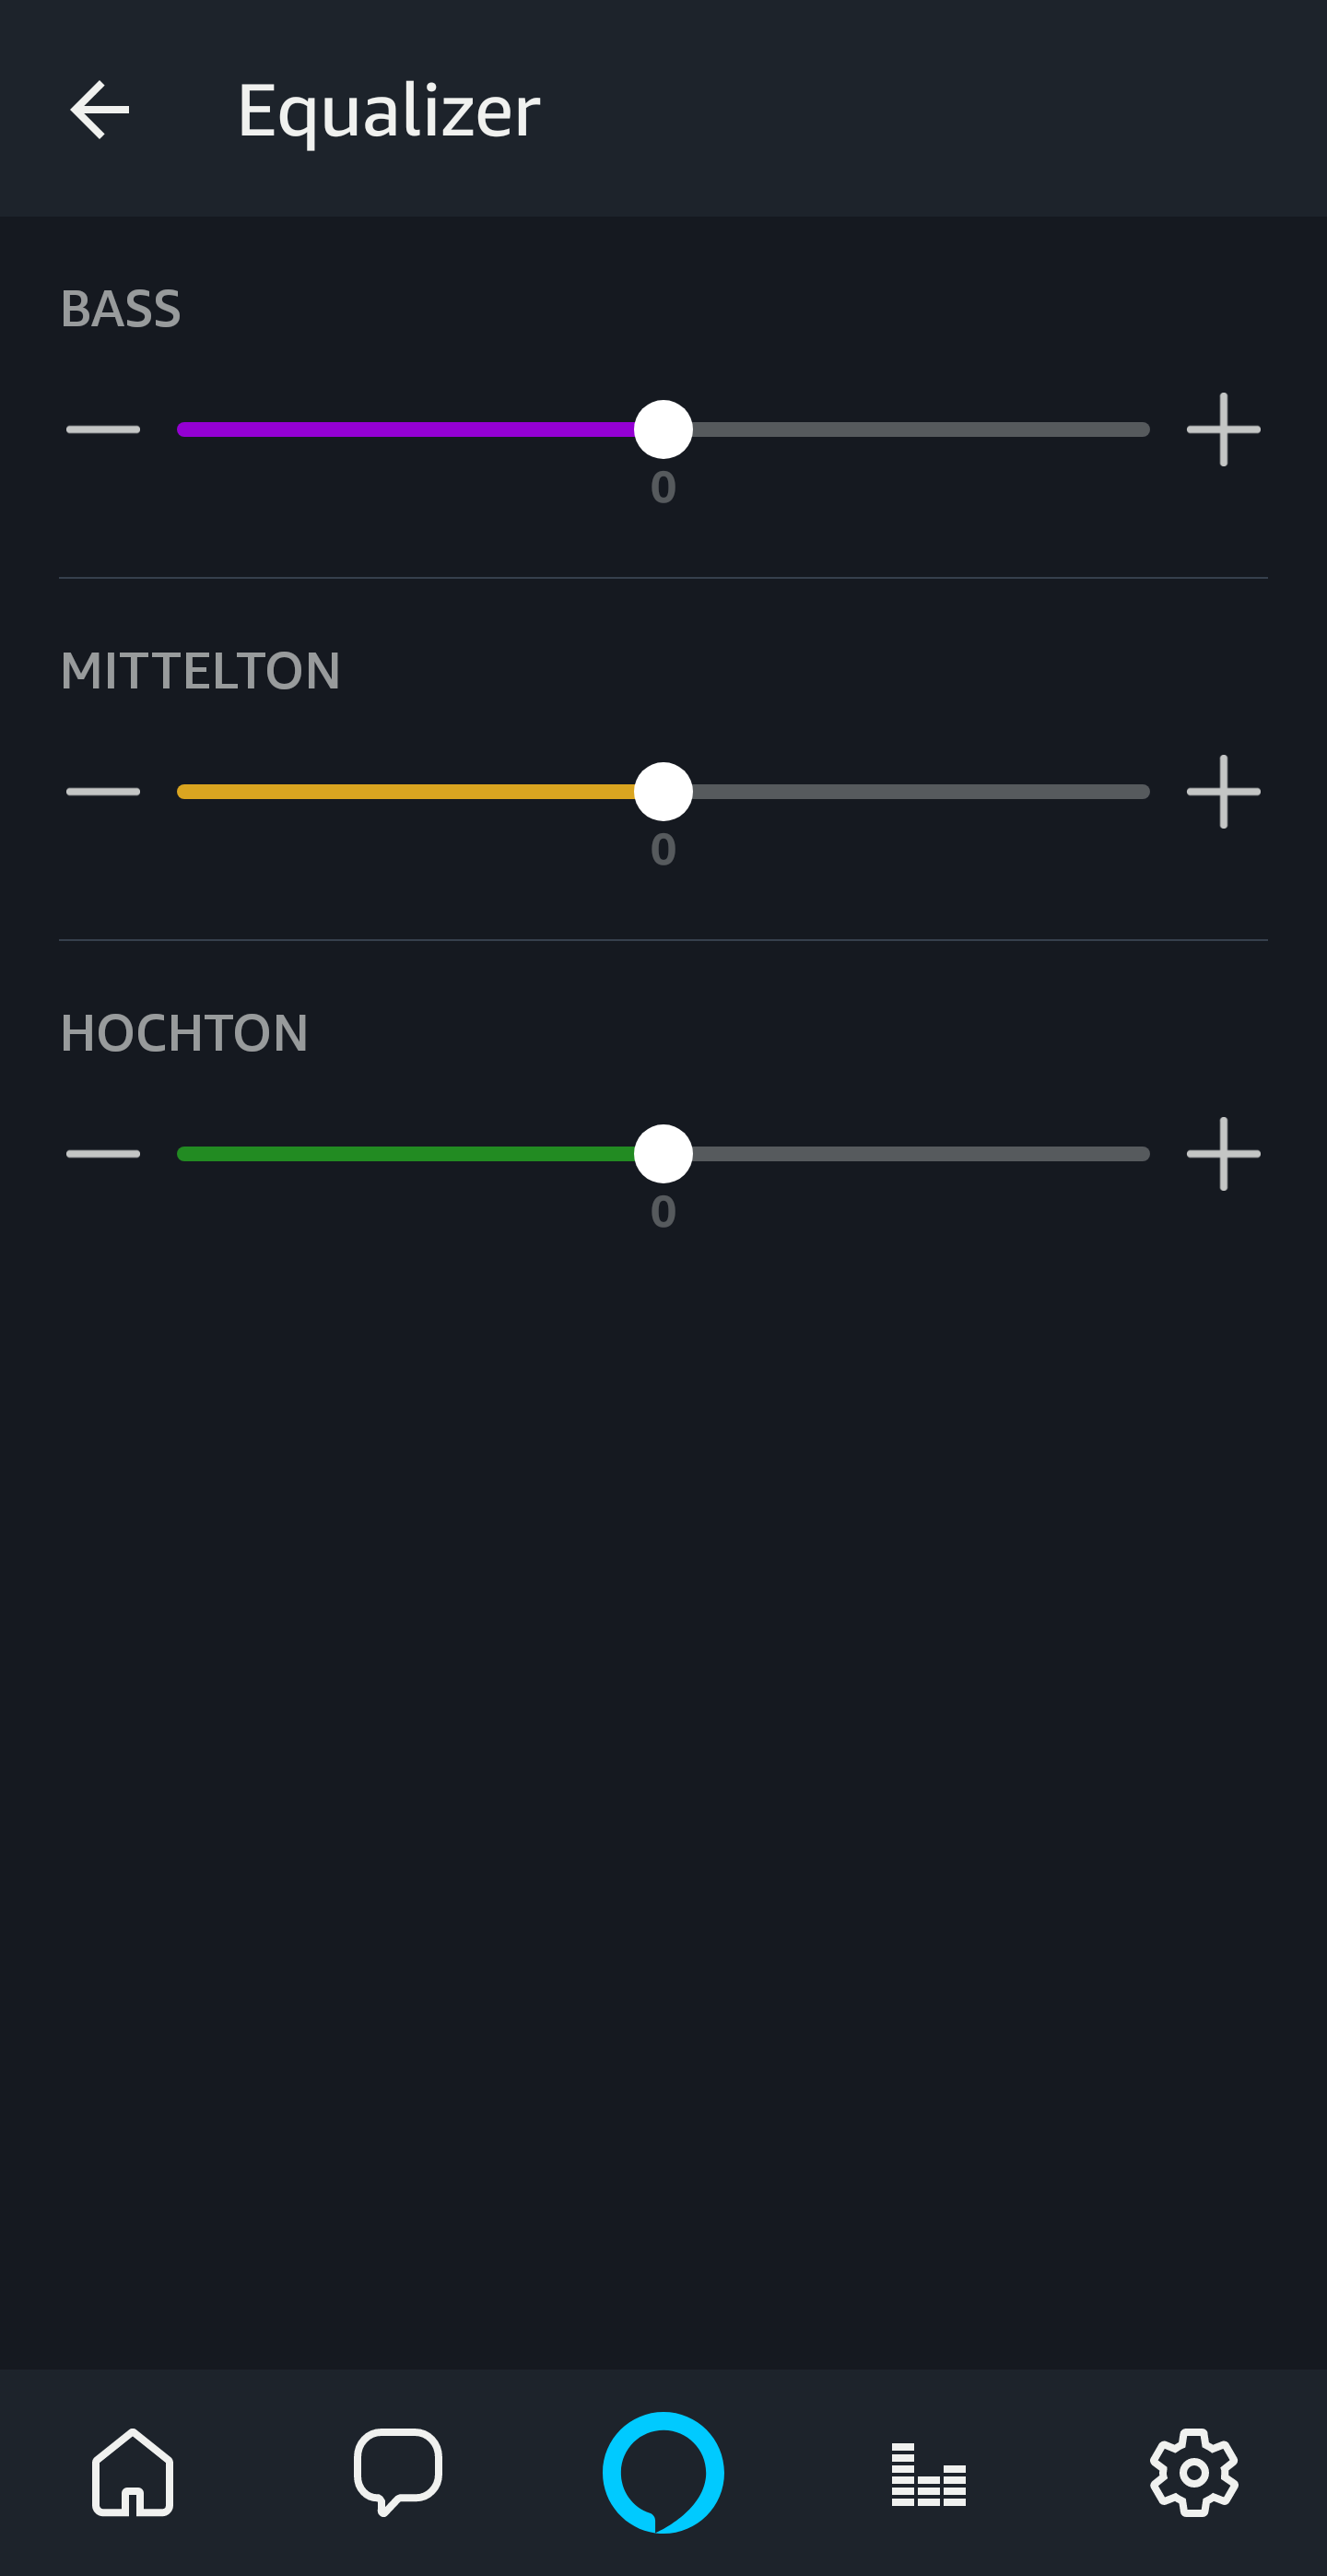1327x2576 pixels.
Task: Reduce Hochton with the minus icon
Action: tap(103, 1154)
